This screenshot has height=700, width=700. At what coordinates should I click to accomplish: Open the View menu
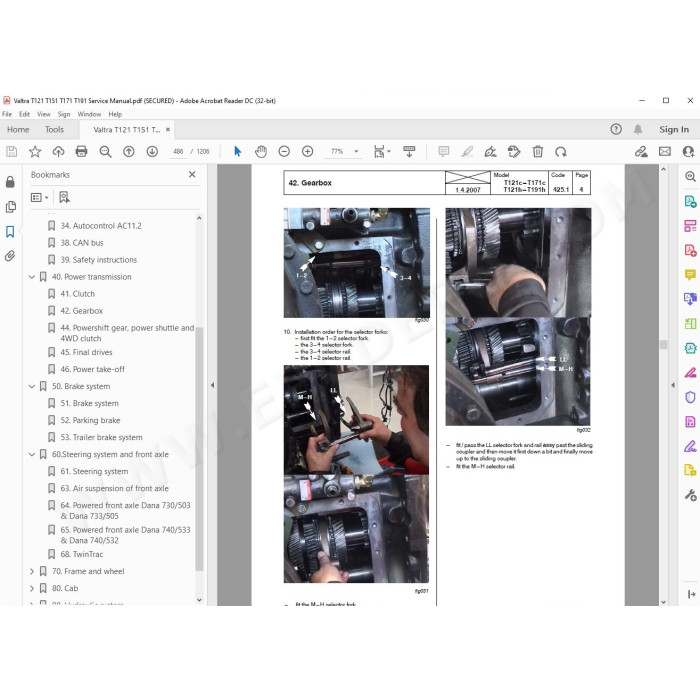44,114
